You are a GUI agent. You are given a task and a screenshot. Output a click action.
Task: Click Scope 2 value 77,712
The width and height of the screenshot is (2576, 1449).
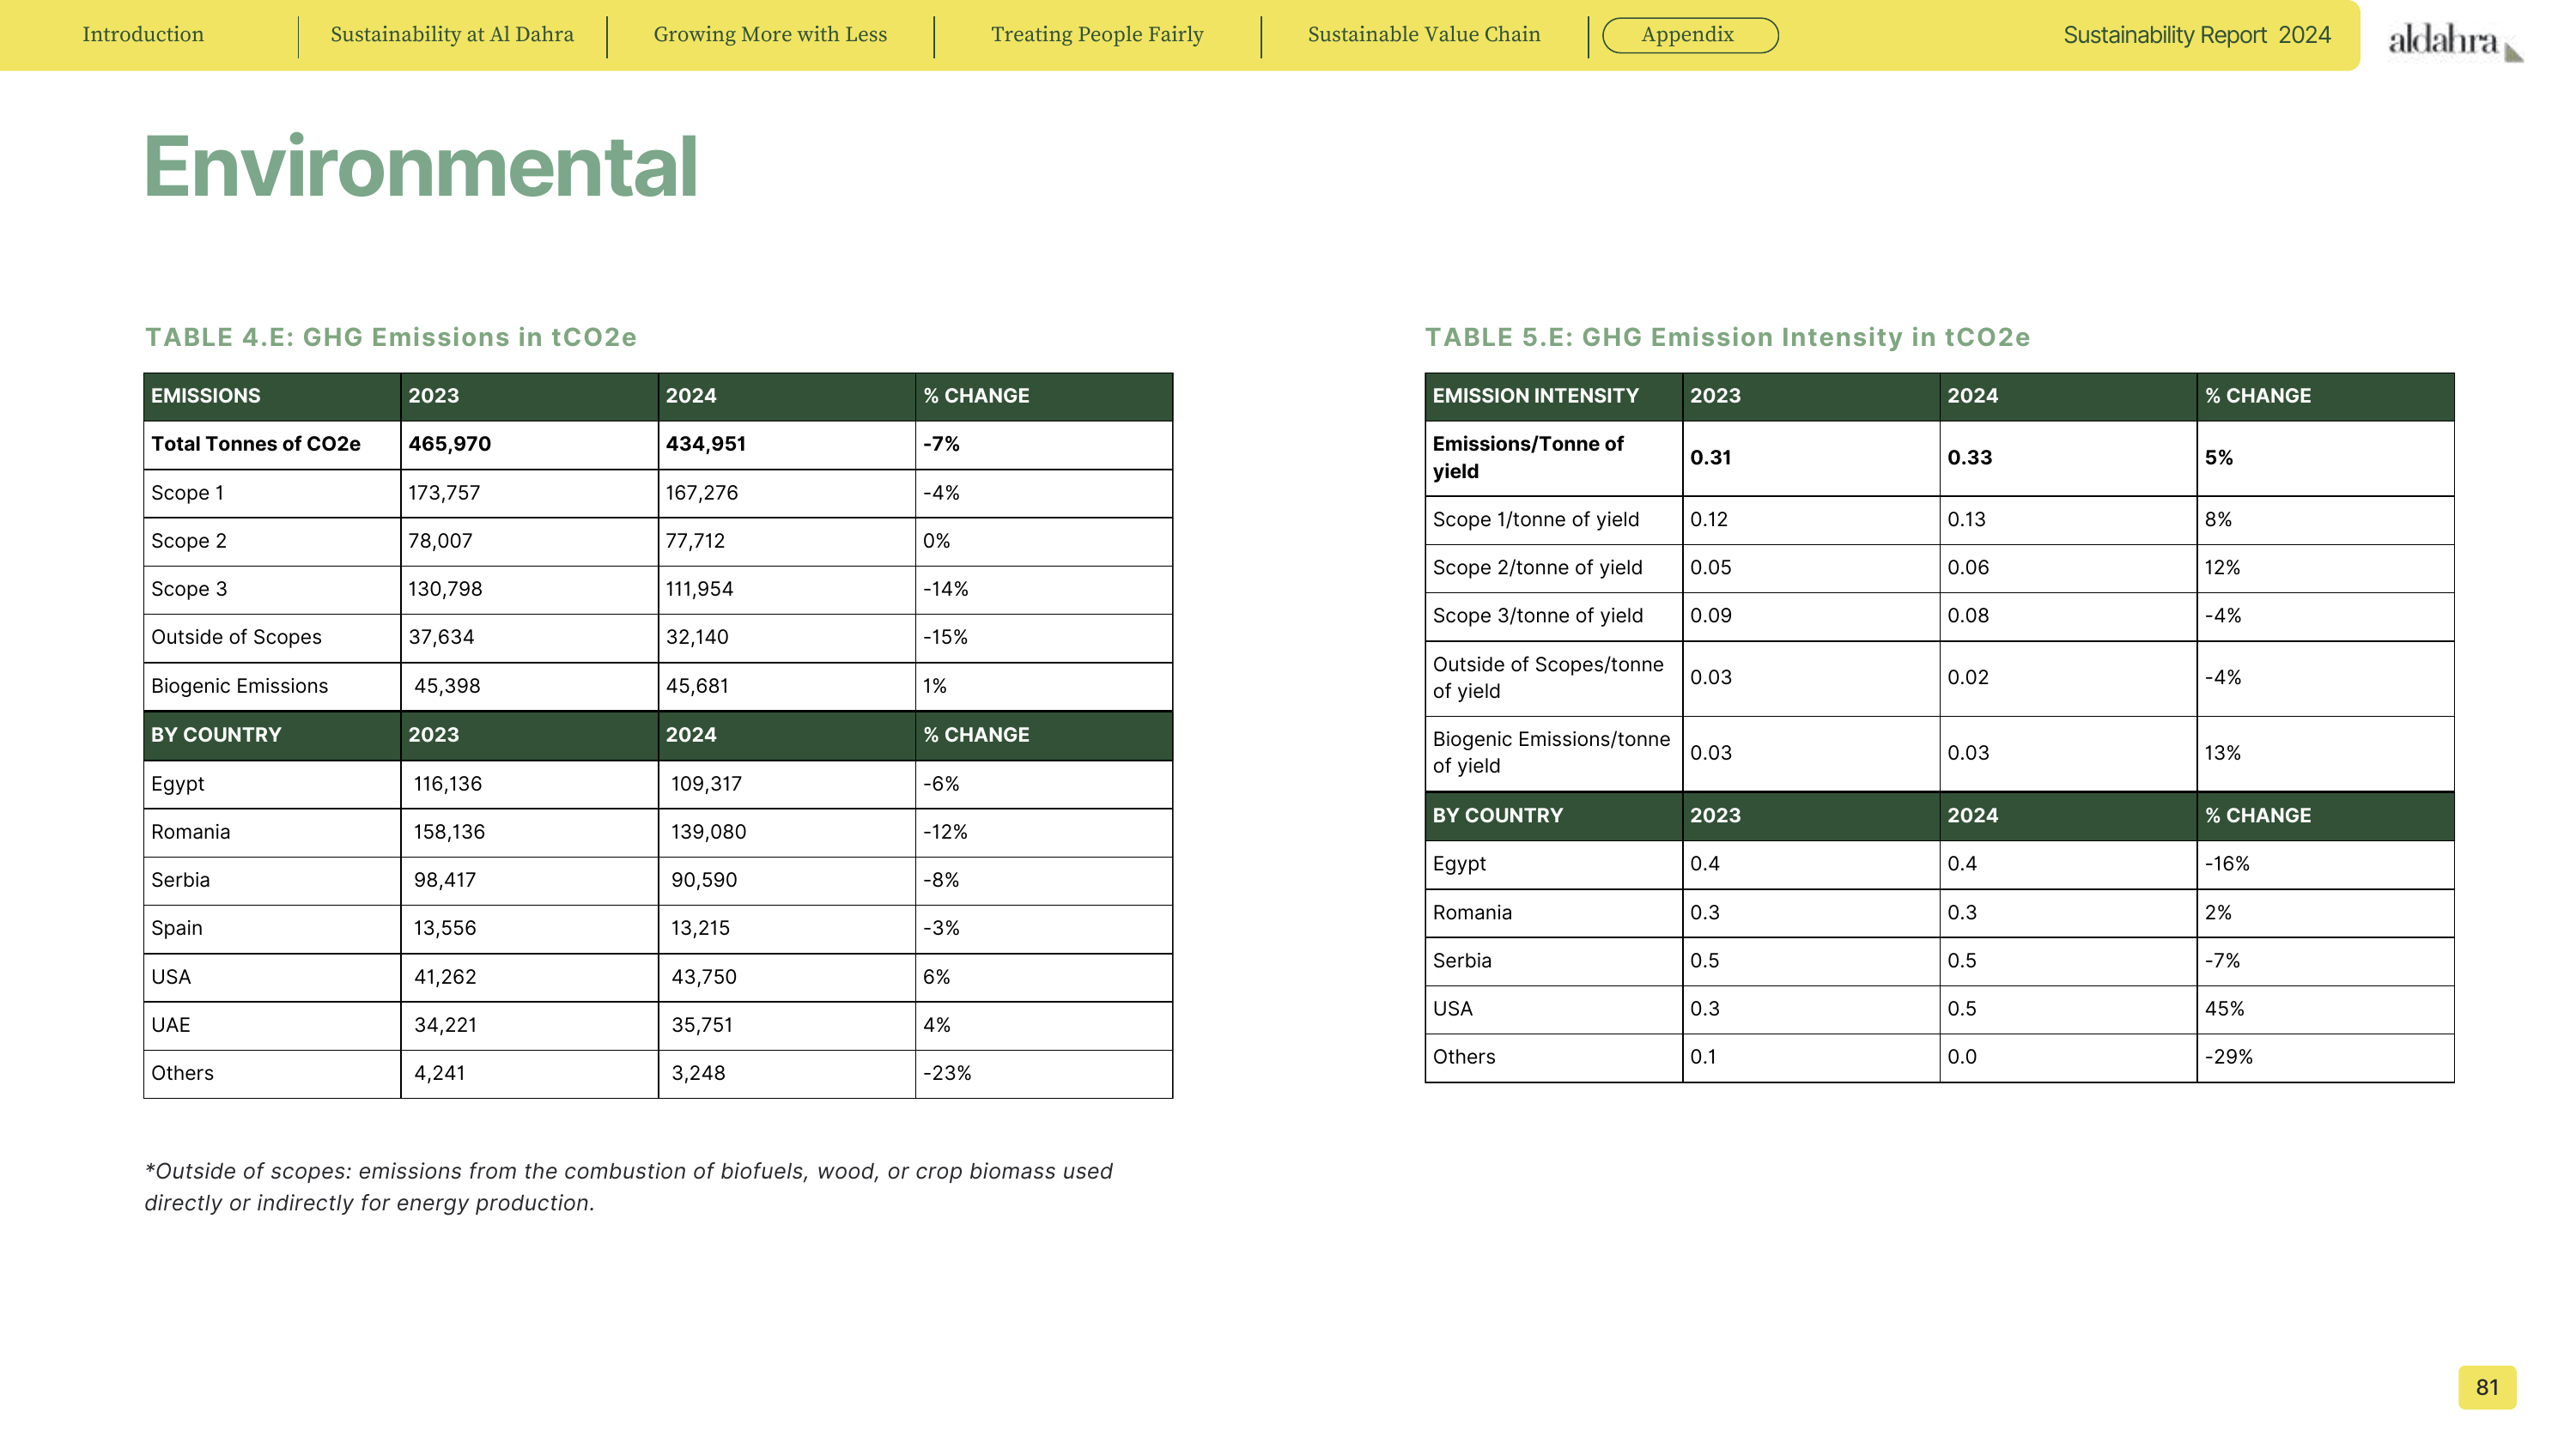tap(695, 541)
